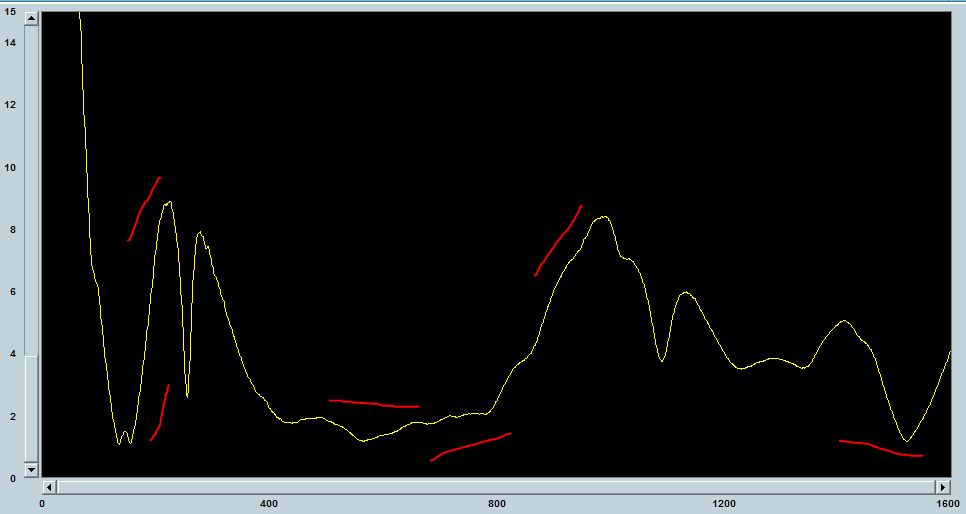Select the short steep red segment near y 2
966x514 pixels.
tap(160, 414)
